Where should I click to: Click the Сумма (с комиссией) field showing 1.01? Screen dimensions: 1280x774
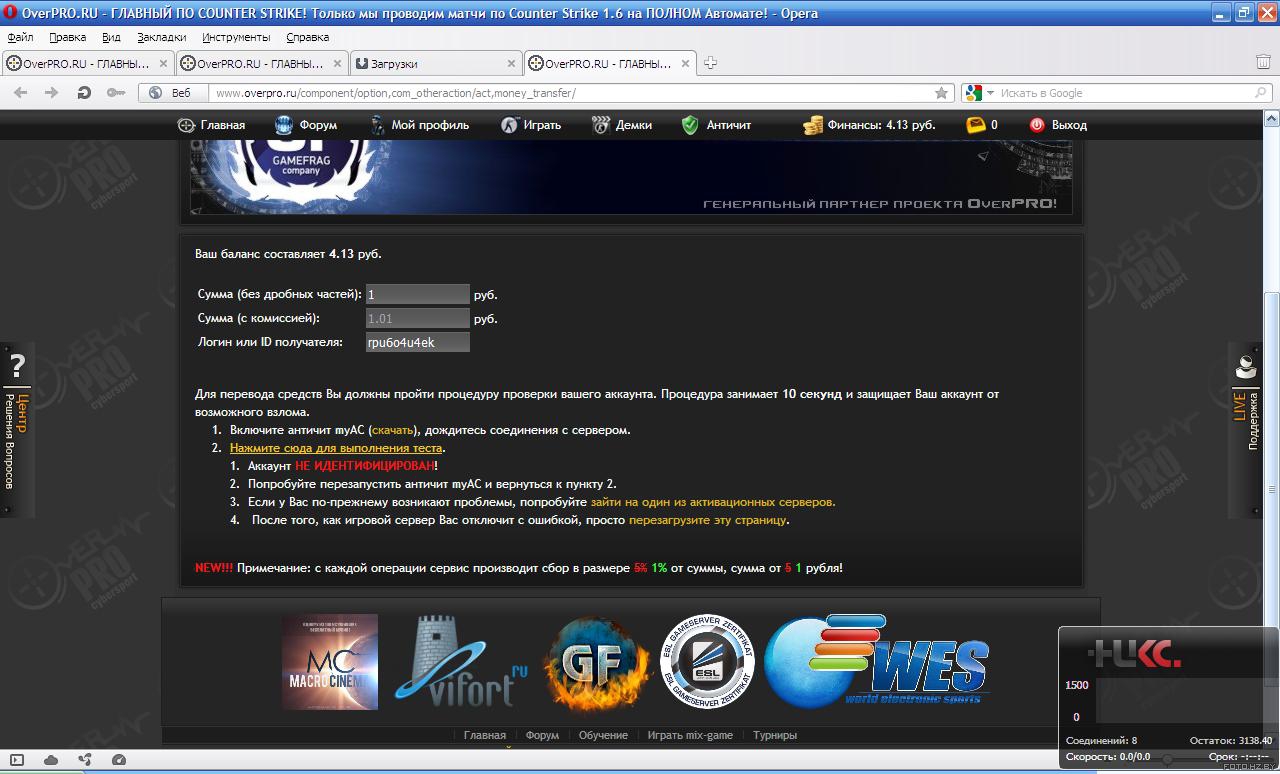[x=417, y=318]
